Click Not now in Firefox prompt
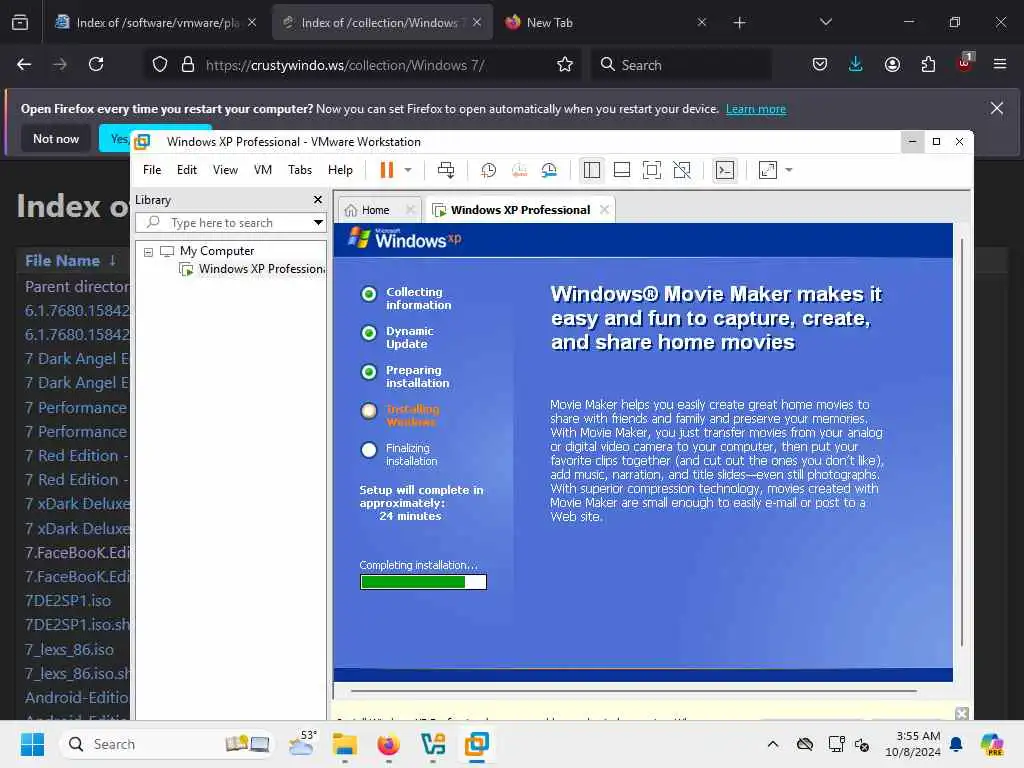Image resolution: width=1024 pixels, height=768 pixels. tap(56, 138)
